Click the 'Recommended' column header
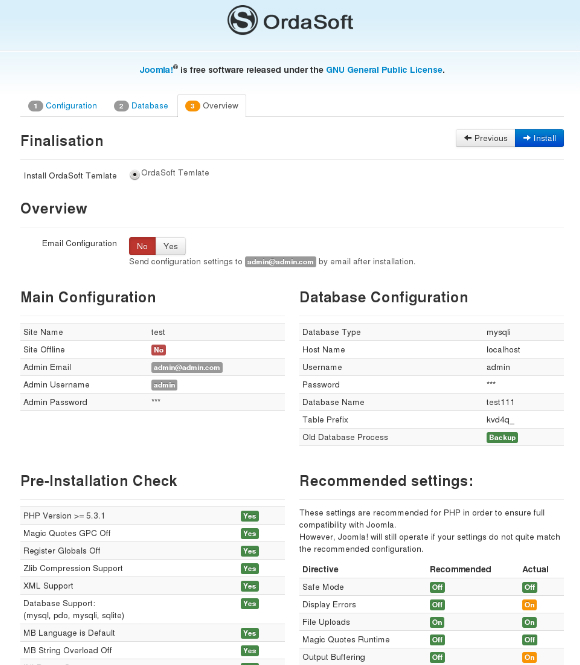This screenshot has height=665, width=580. pyautogui.click(x=460, y=569)
